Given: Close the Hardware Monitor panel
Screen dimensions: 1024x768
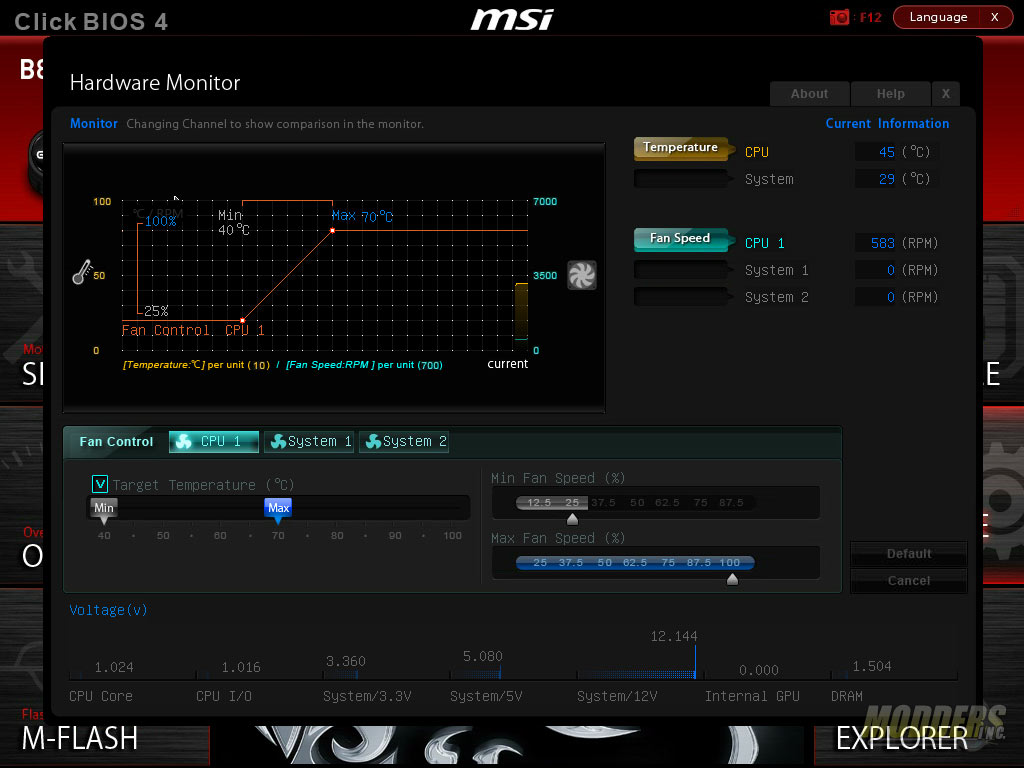Looking at the screenshot, I should tap(946, 94).
